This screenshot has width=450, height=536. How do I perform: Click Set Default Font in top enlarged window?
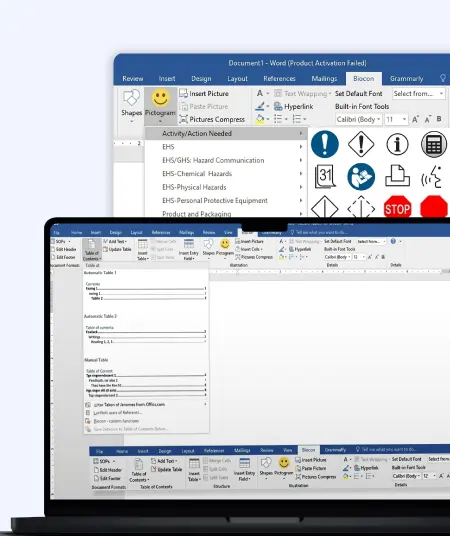pos(358,93)
